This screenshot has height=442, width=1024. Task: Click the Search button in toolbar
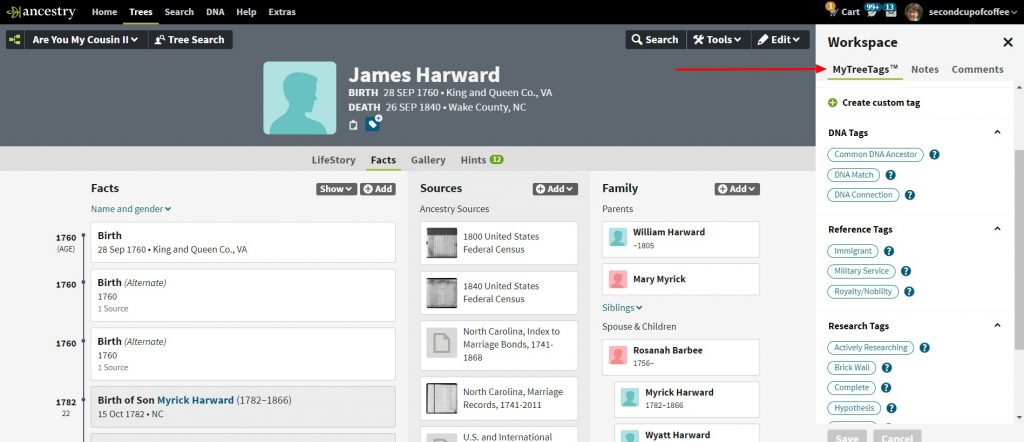pos(656,40)
